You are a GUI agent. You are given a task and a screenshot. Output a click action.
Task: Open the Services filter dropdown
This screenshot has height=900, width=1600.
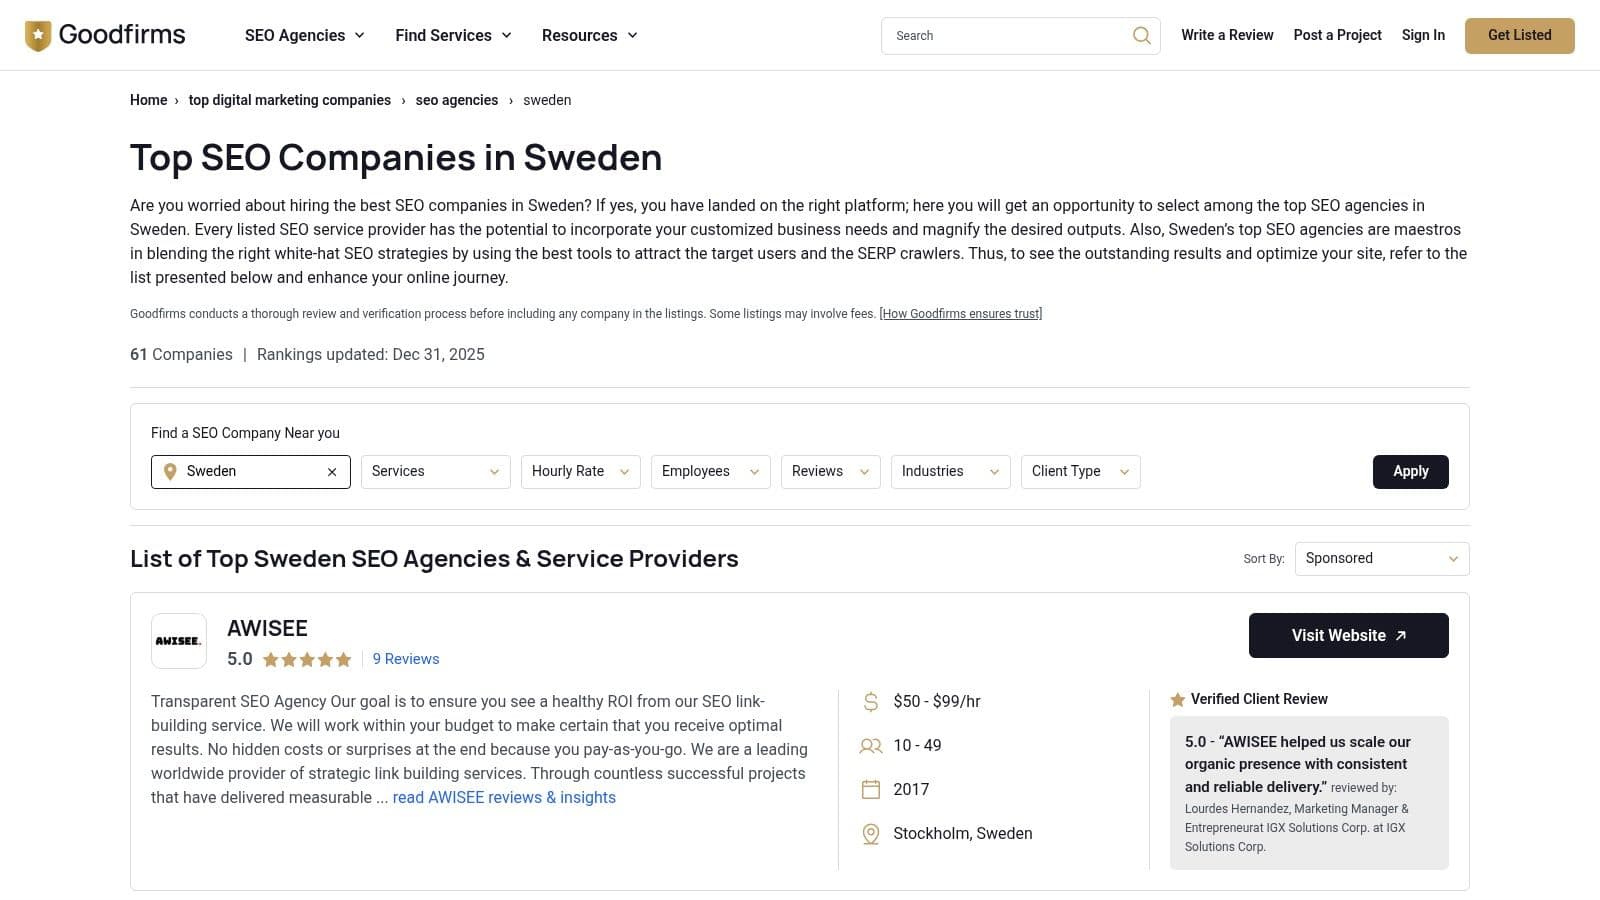coord(435,471)
